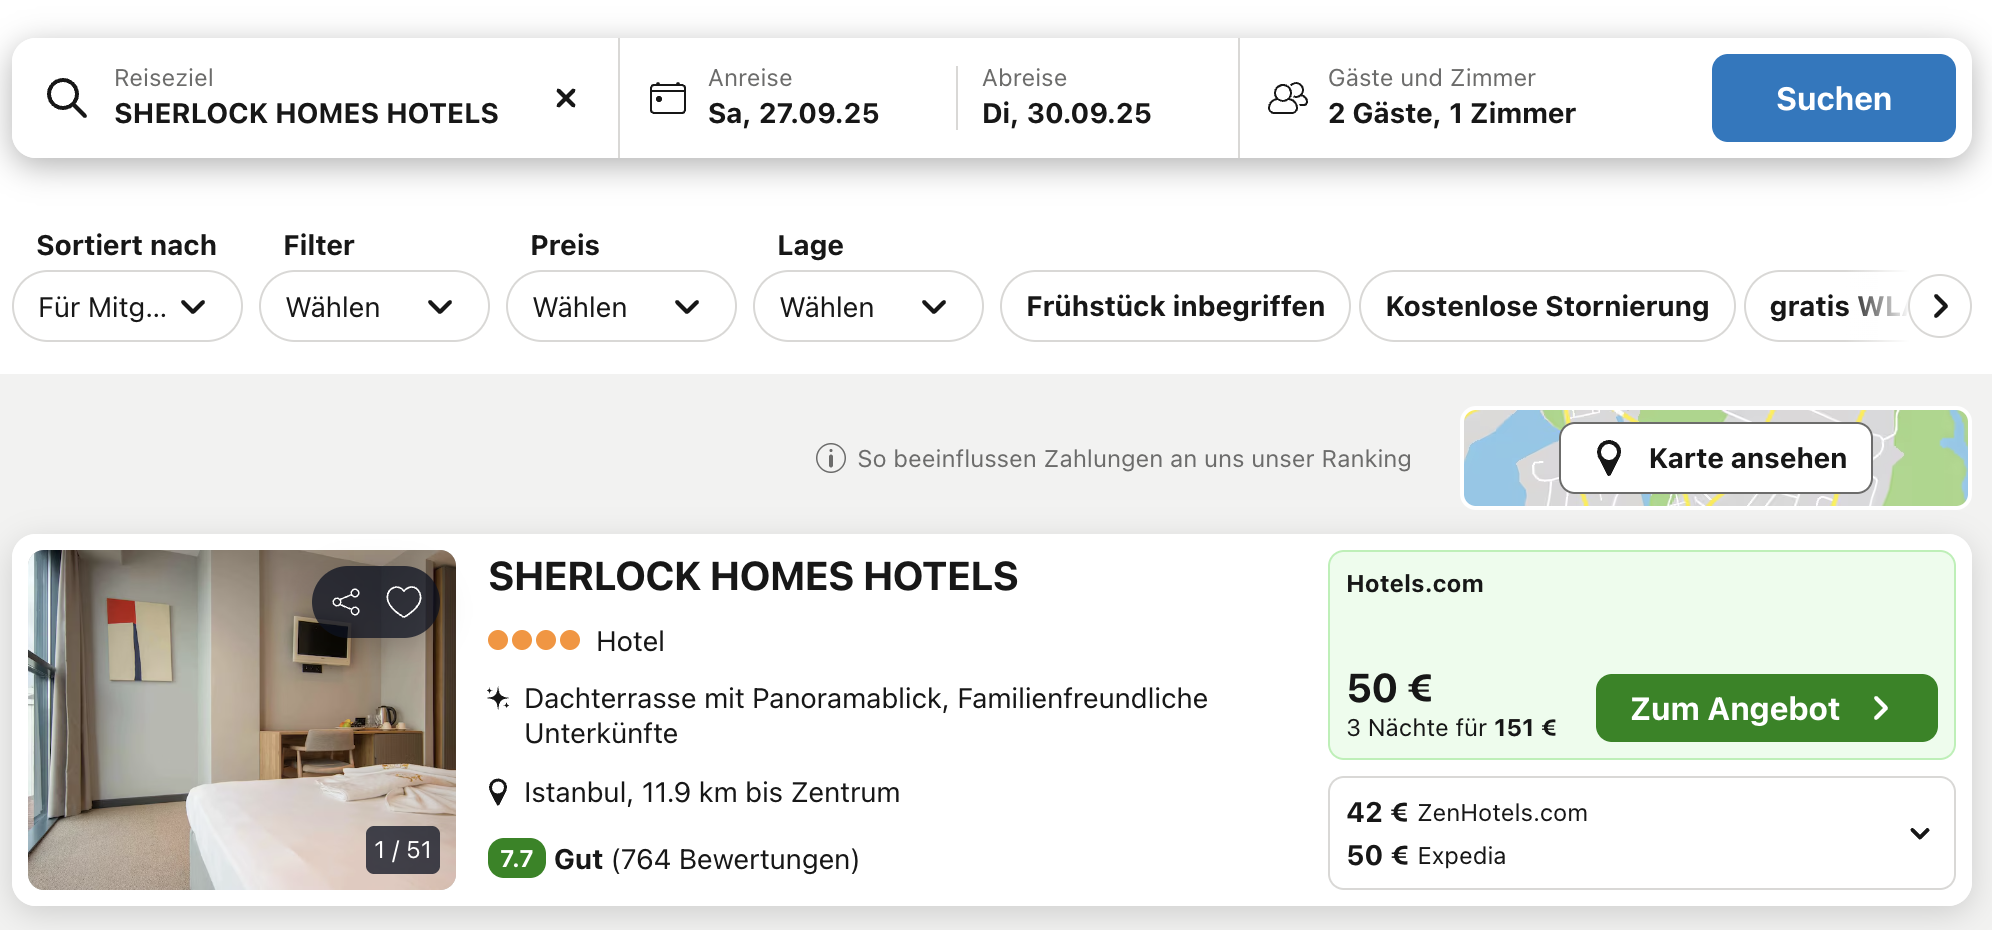Click the calendar icon beside Anreise
This screenshot has height=930, width=1992.
[668, 98]
